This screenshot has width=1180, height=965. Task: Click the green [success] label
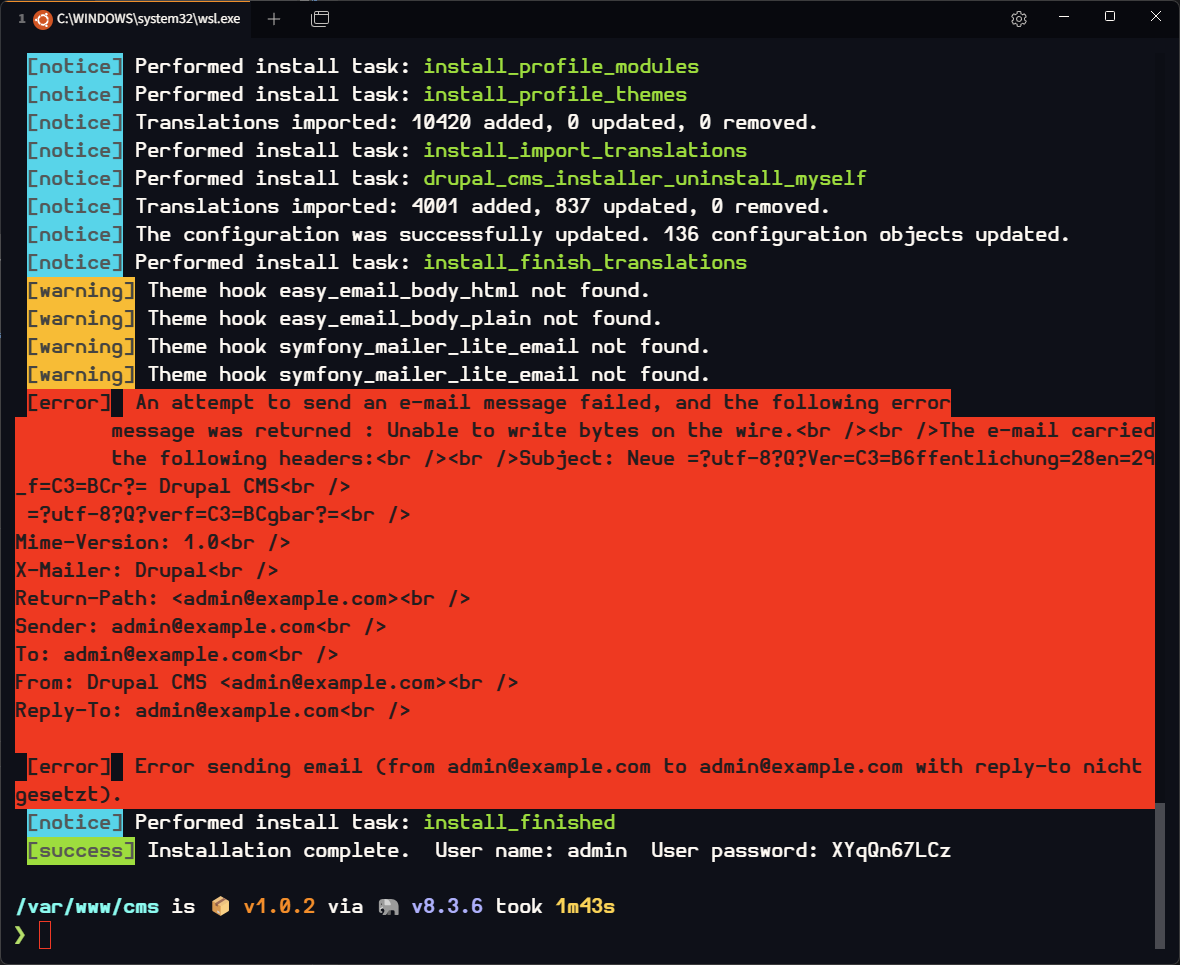80,851
